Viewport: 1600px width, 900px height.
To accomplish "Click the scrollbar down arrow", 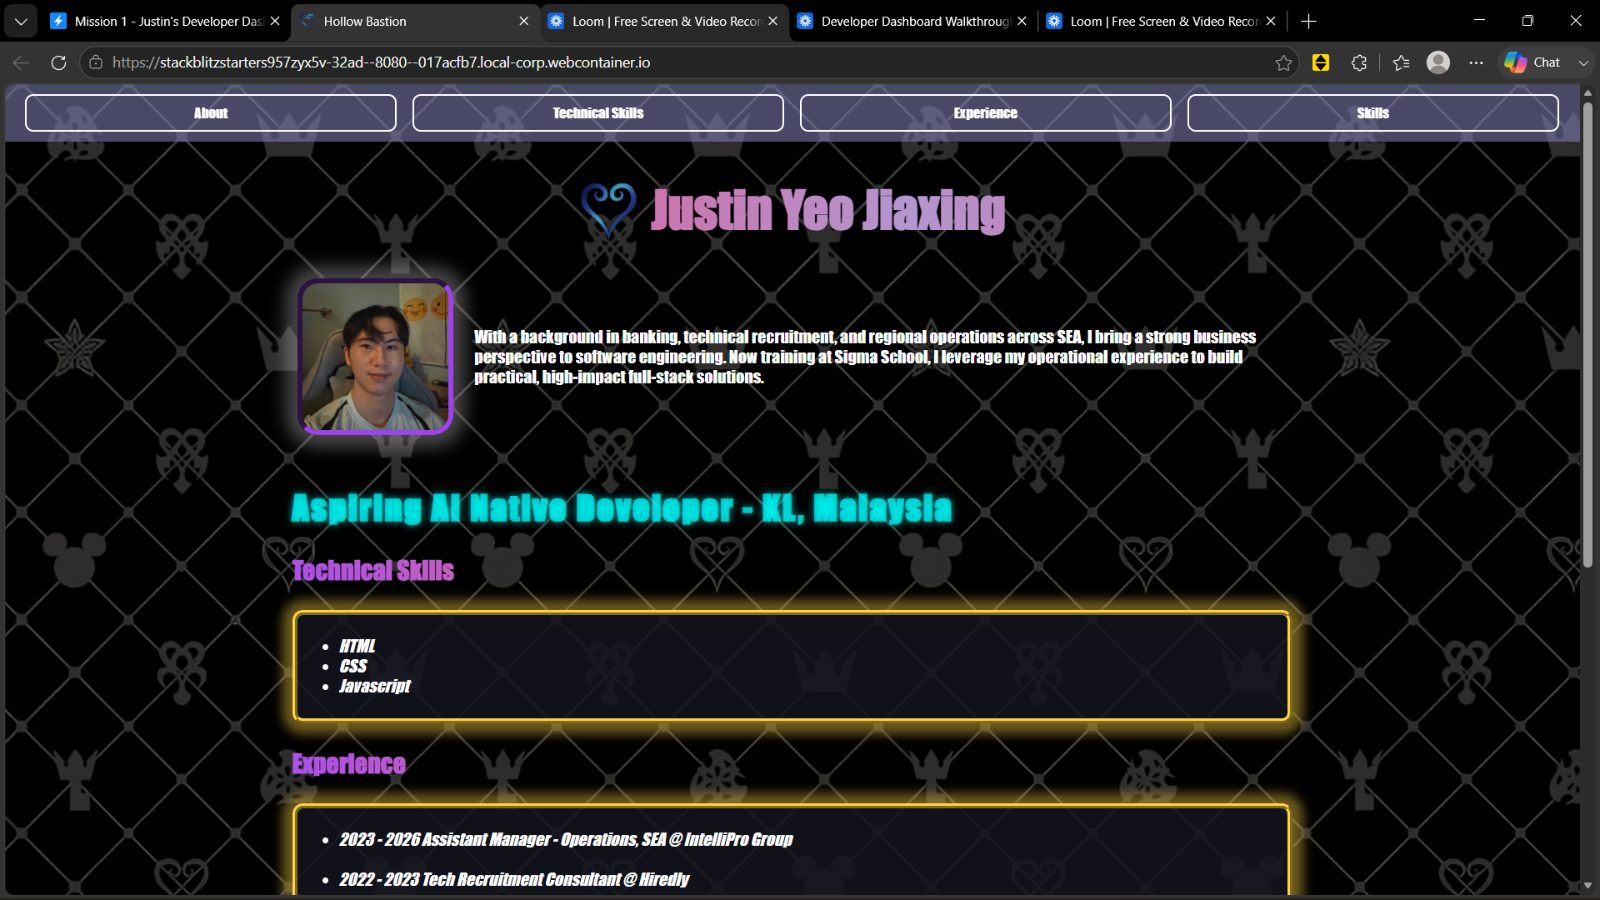I will click(1587, 886).
